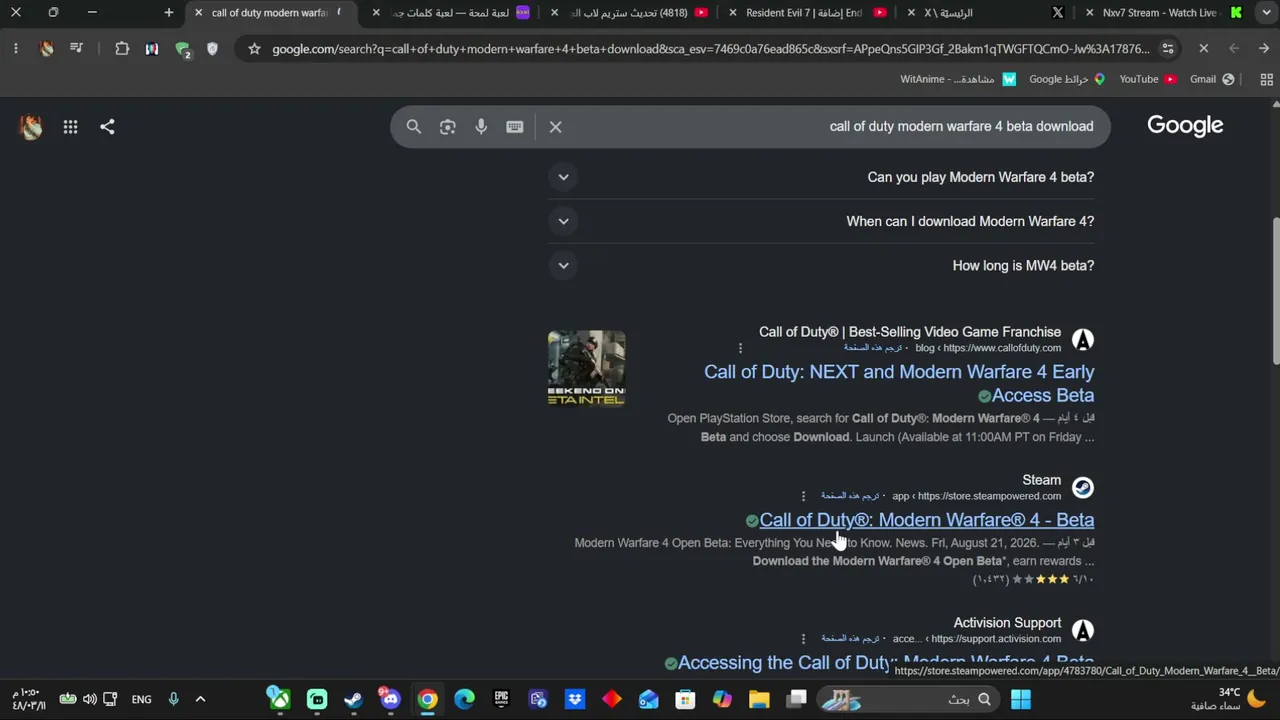The image size is (1280, 720).
Task: Open the more options dots for the Steam result
Action: (x=803, y=496)
